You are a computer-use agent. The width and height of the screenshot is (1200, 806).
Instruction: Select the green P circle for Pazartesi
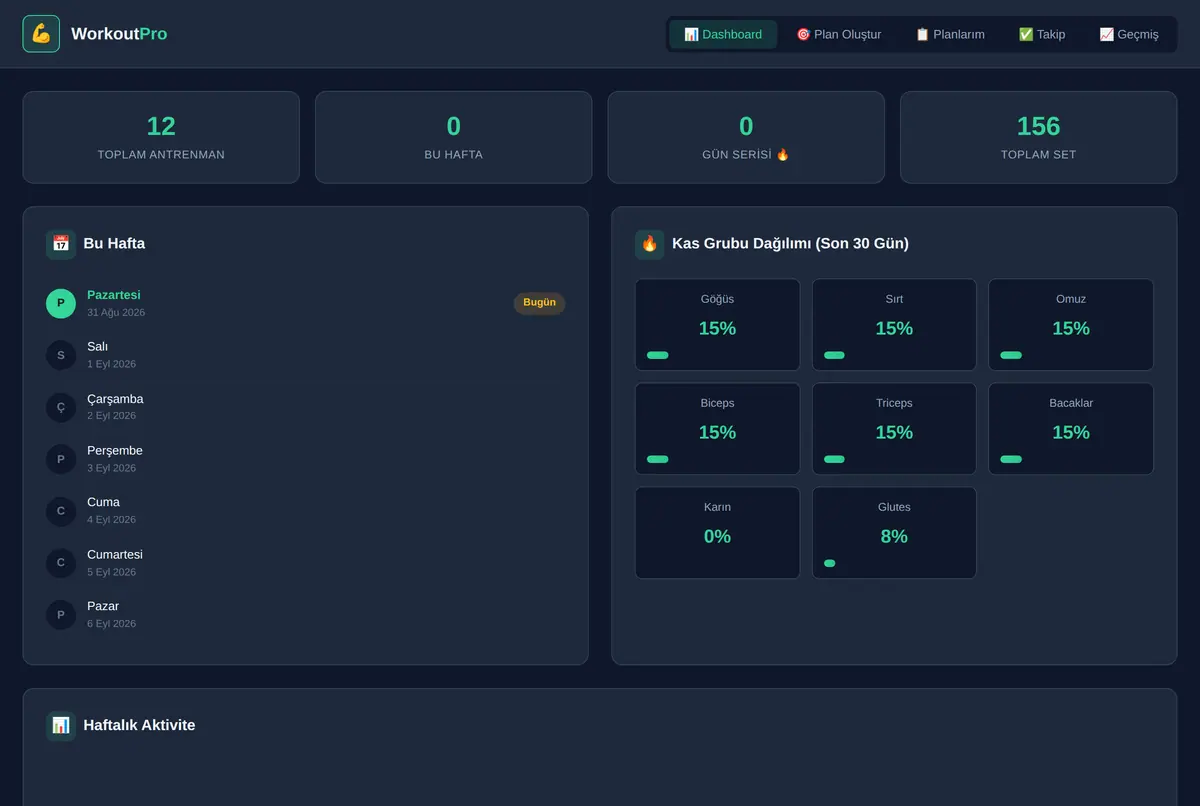tap(61, 303)
